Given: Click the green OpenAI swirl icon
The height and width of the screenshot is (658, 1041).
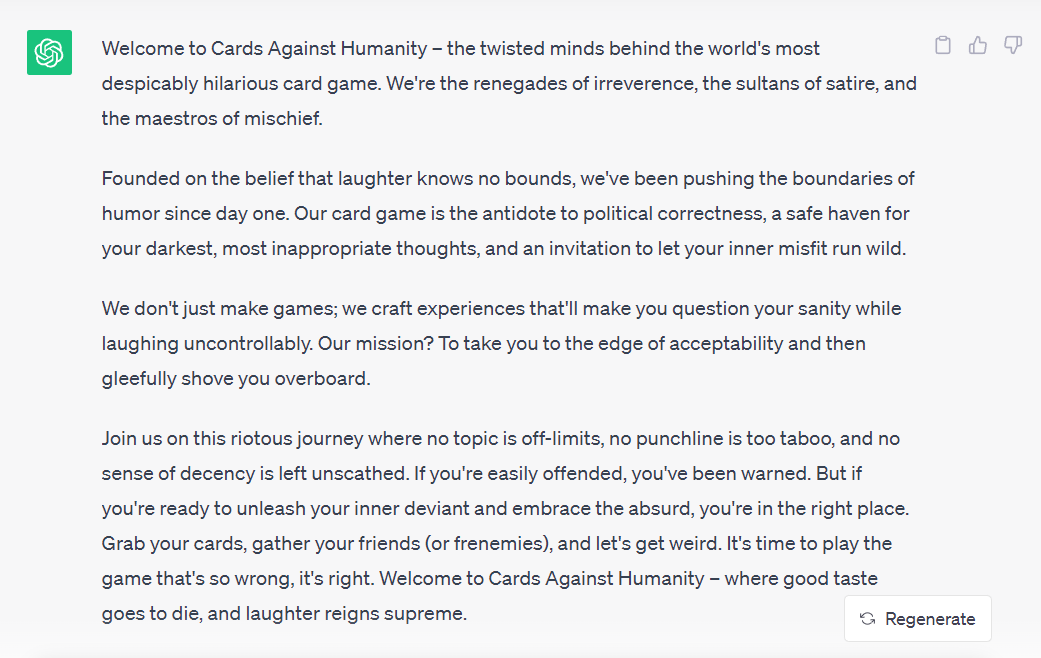Looking at the screenshot, I should click(49, 52).
